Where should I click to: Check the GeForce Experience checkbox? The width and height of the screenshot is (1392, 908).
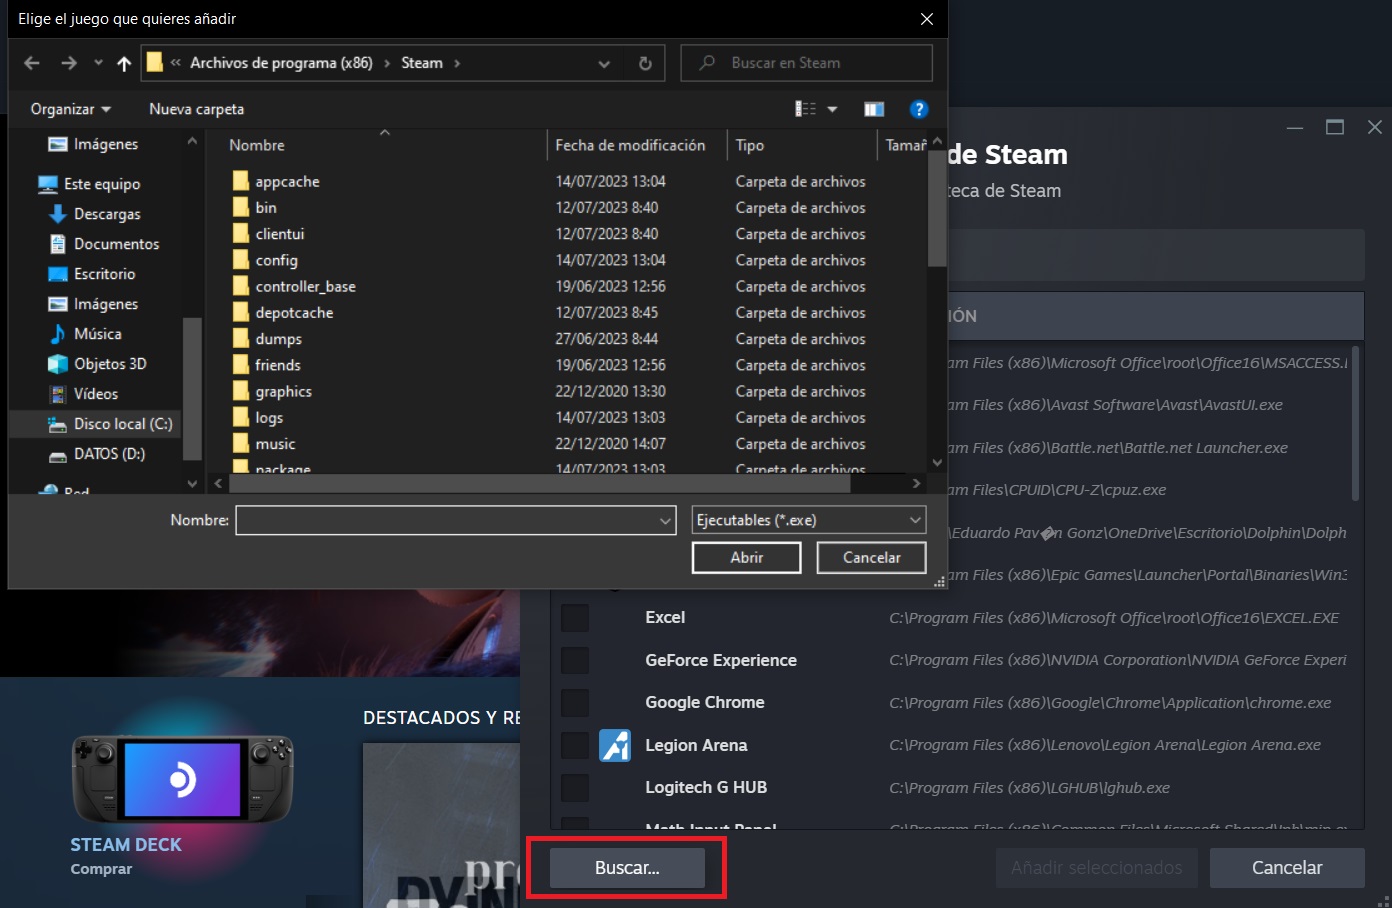coord(575,660)
